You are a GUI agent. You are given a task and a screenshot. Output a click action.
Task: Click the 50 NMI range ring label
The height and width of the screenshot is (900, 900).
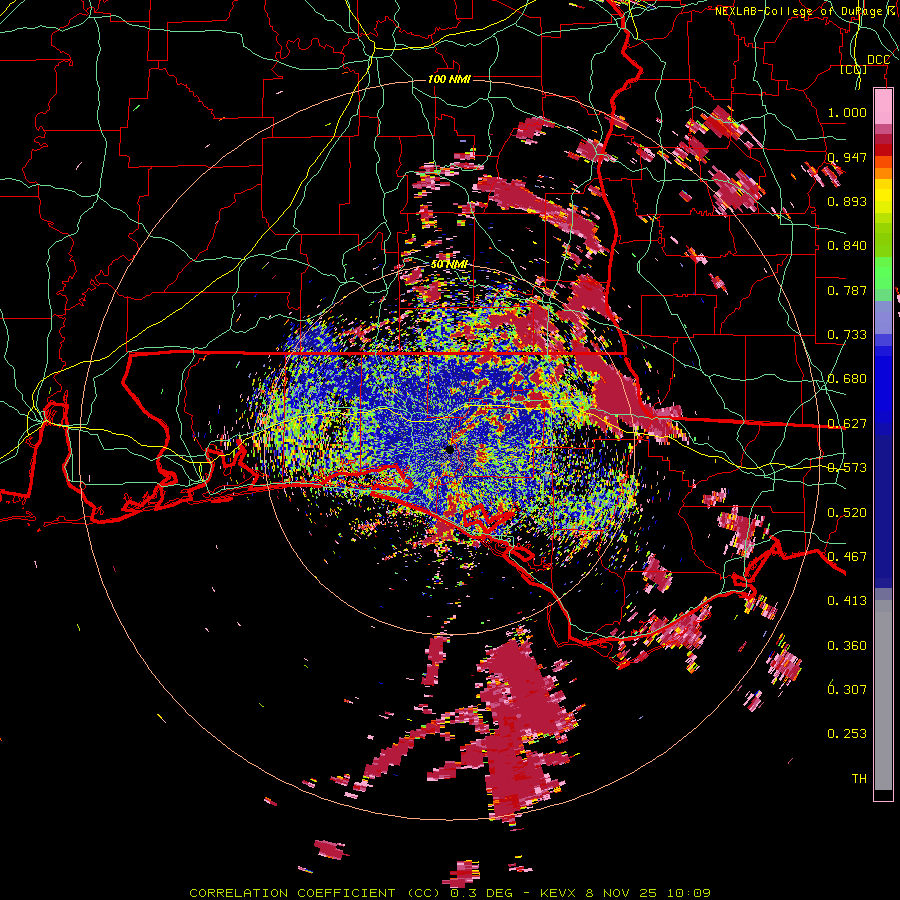[x=449, y=264]
